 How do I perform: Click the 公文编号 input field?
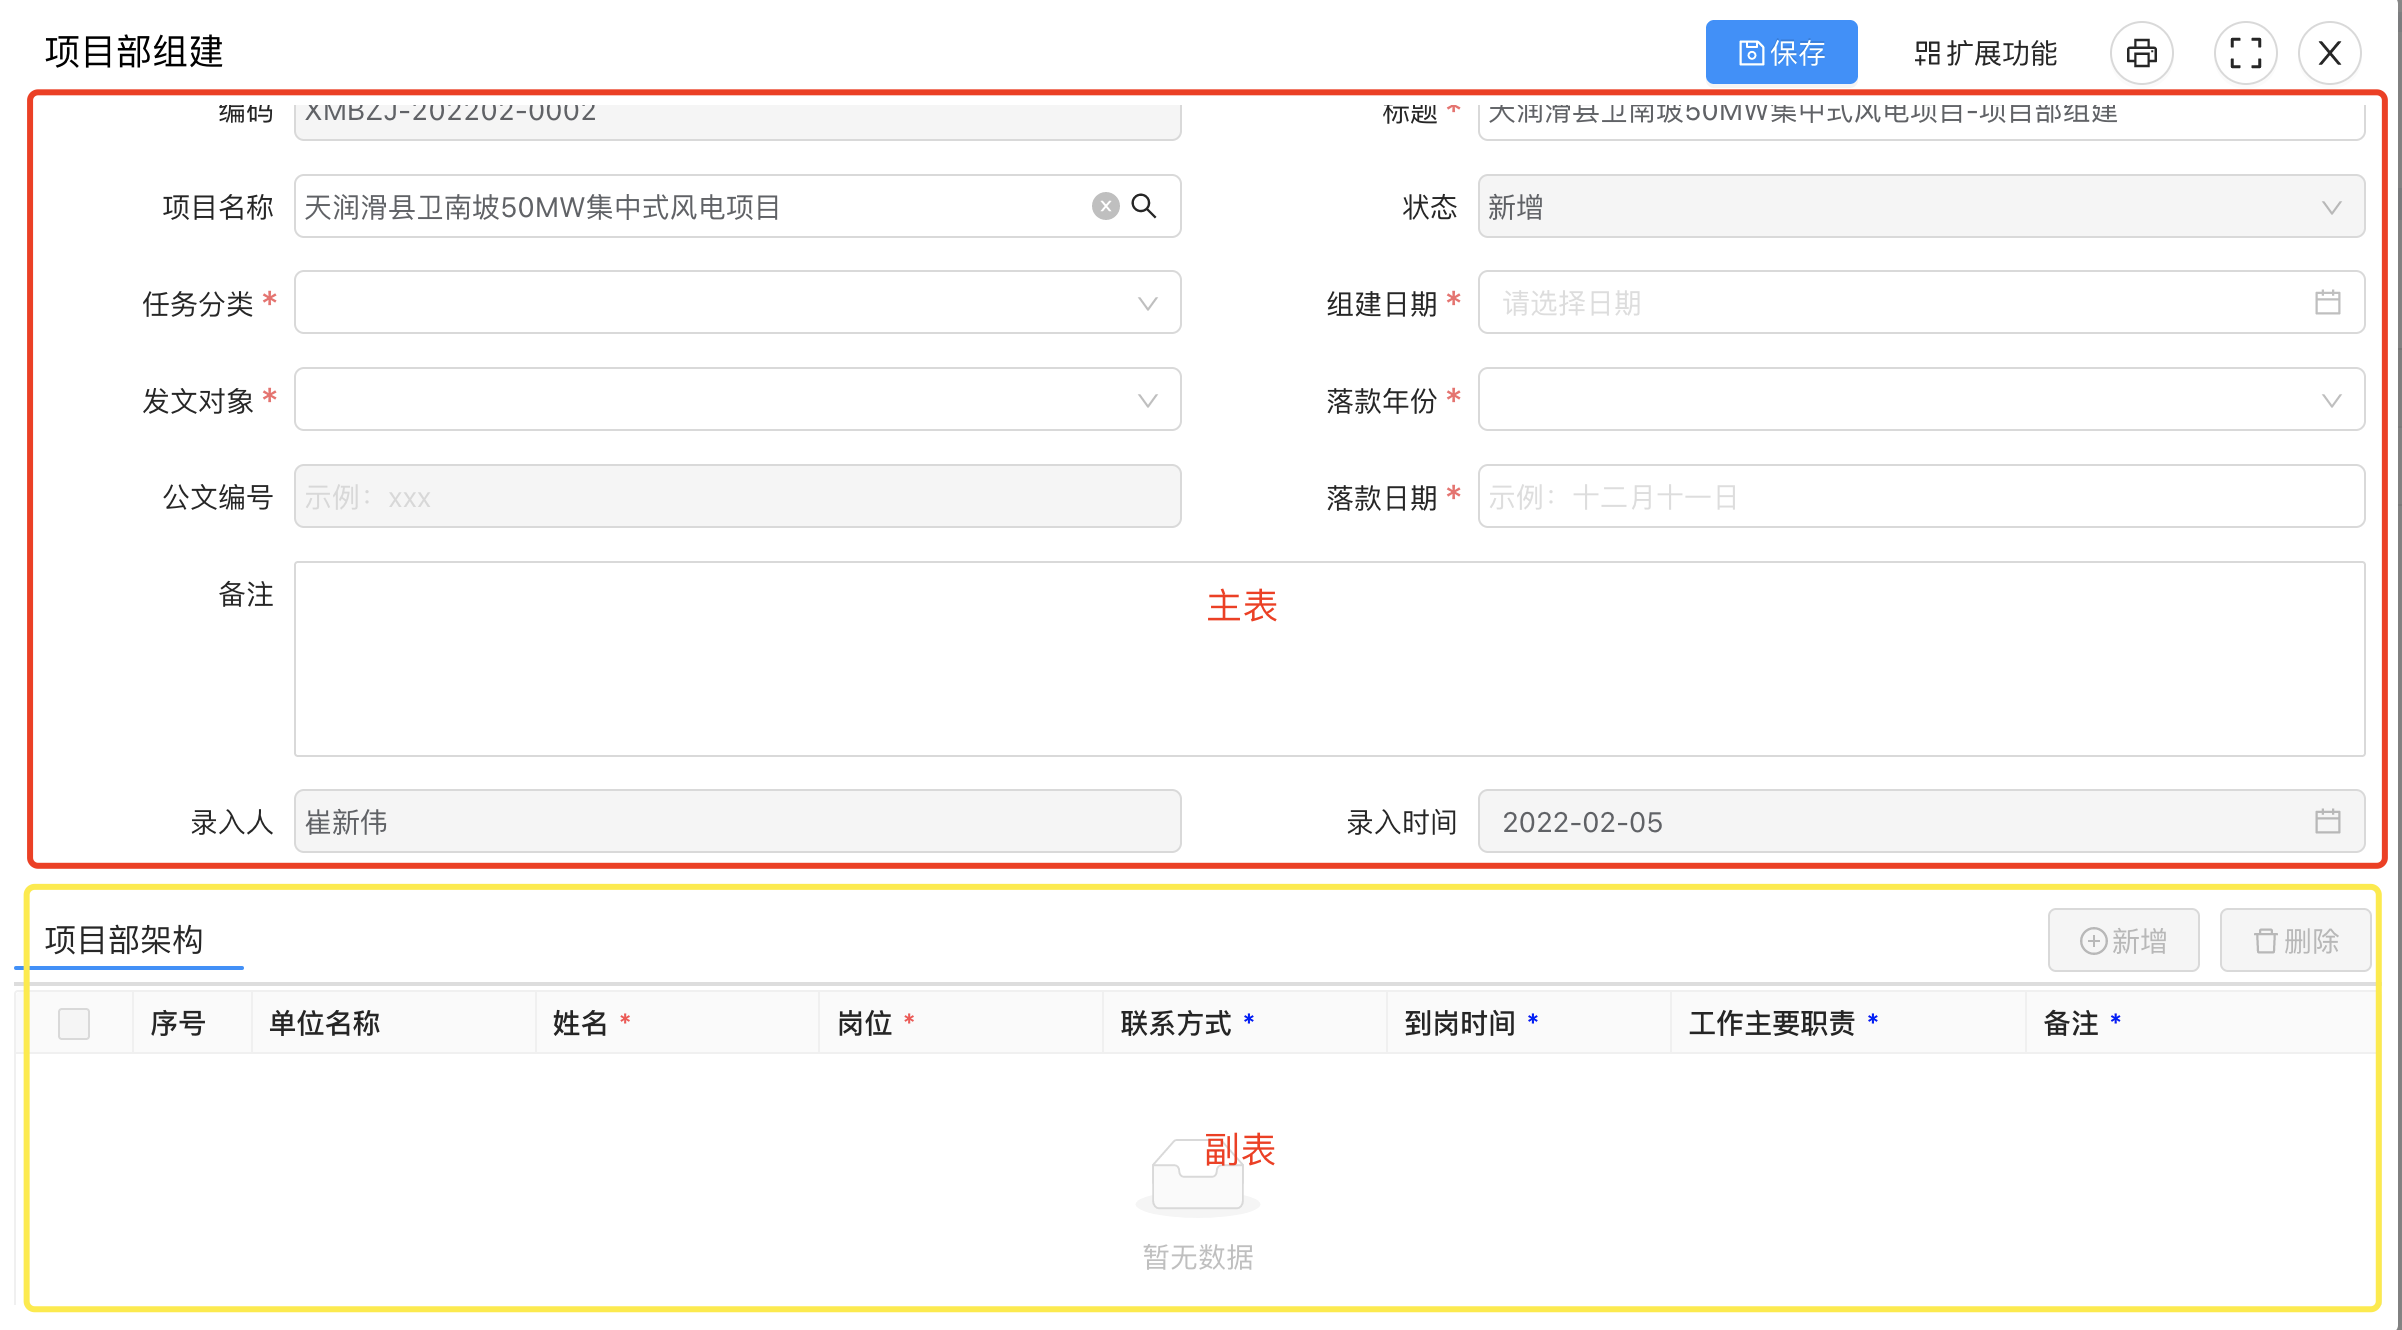[737, 496]
